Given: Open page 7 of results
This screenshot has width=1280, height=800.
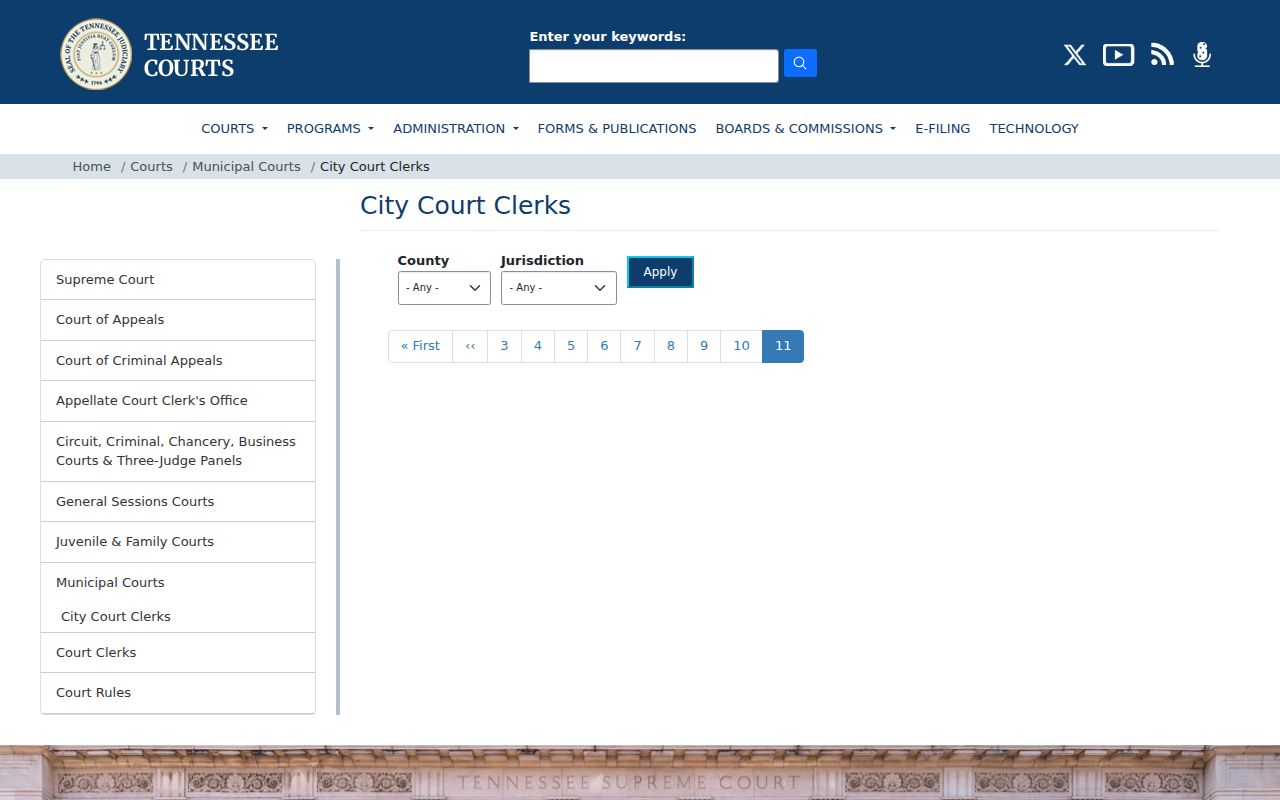Looking at the screenshot, I should pyautogui.click(x=637, y=346).
